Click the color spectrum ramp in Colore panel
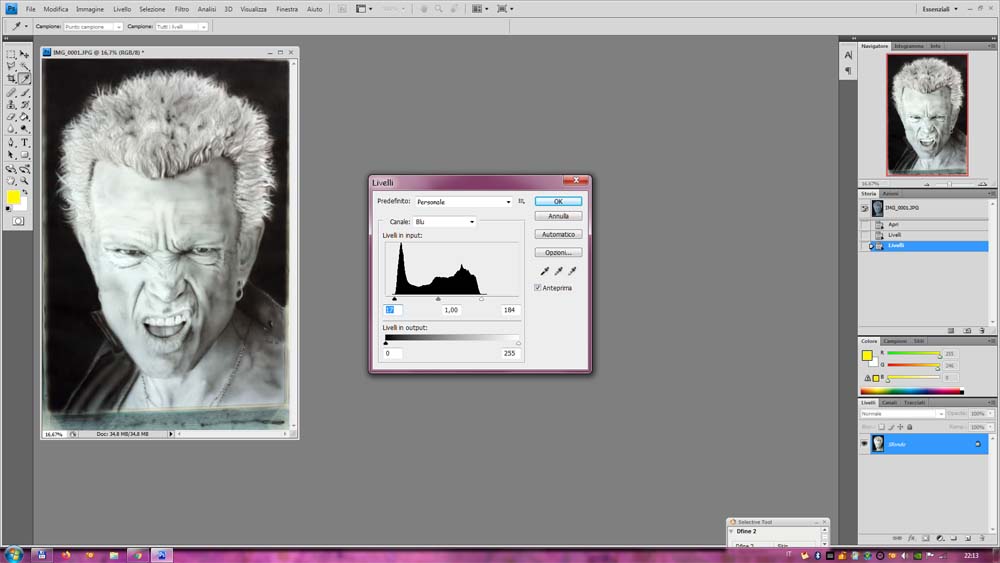This screenshot has width=1000, height=563. pos(912,391)
